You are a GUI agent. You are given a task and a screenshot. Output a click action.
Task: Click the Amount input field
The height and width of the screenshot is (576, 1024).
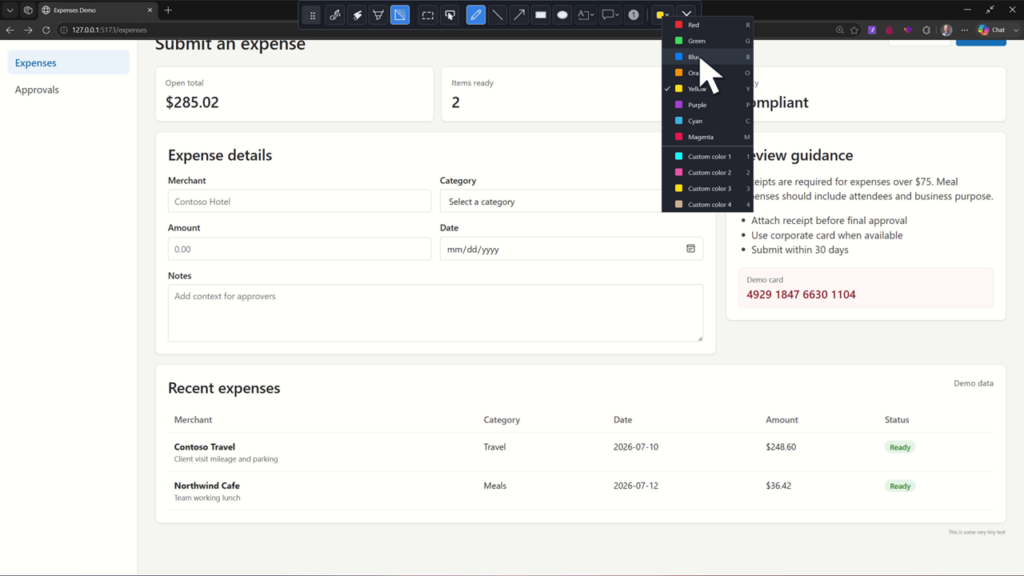(x=299, y=249)
